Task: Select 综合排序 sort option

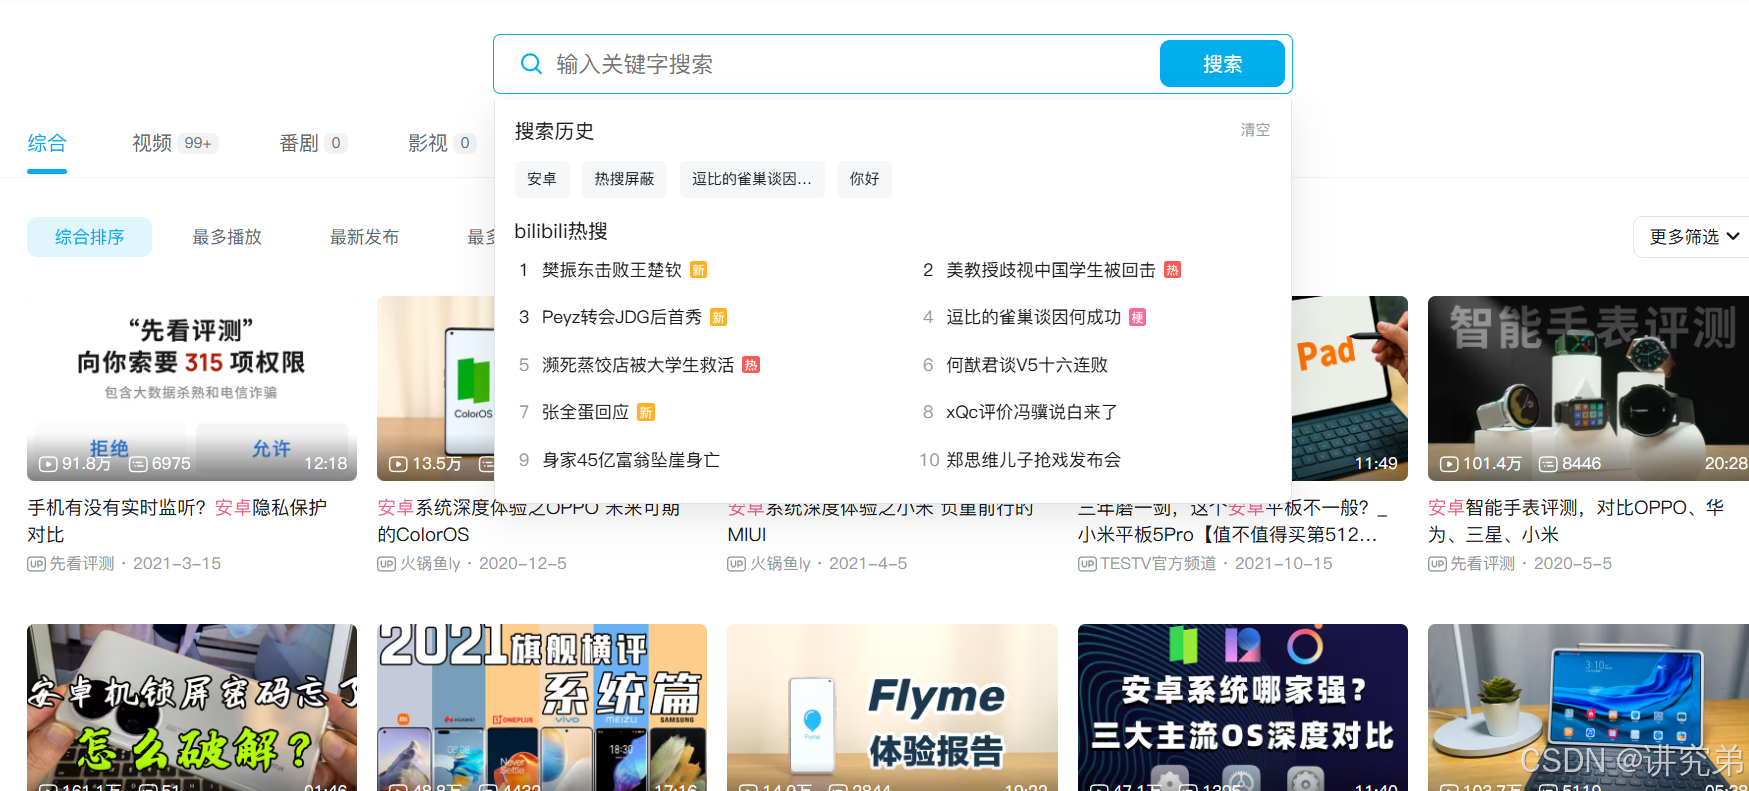Action: [x=89, y=237]
